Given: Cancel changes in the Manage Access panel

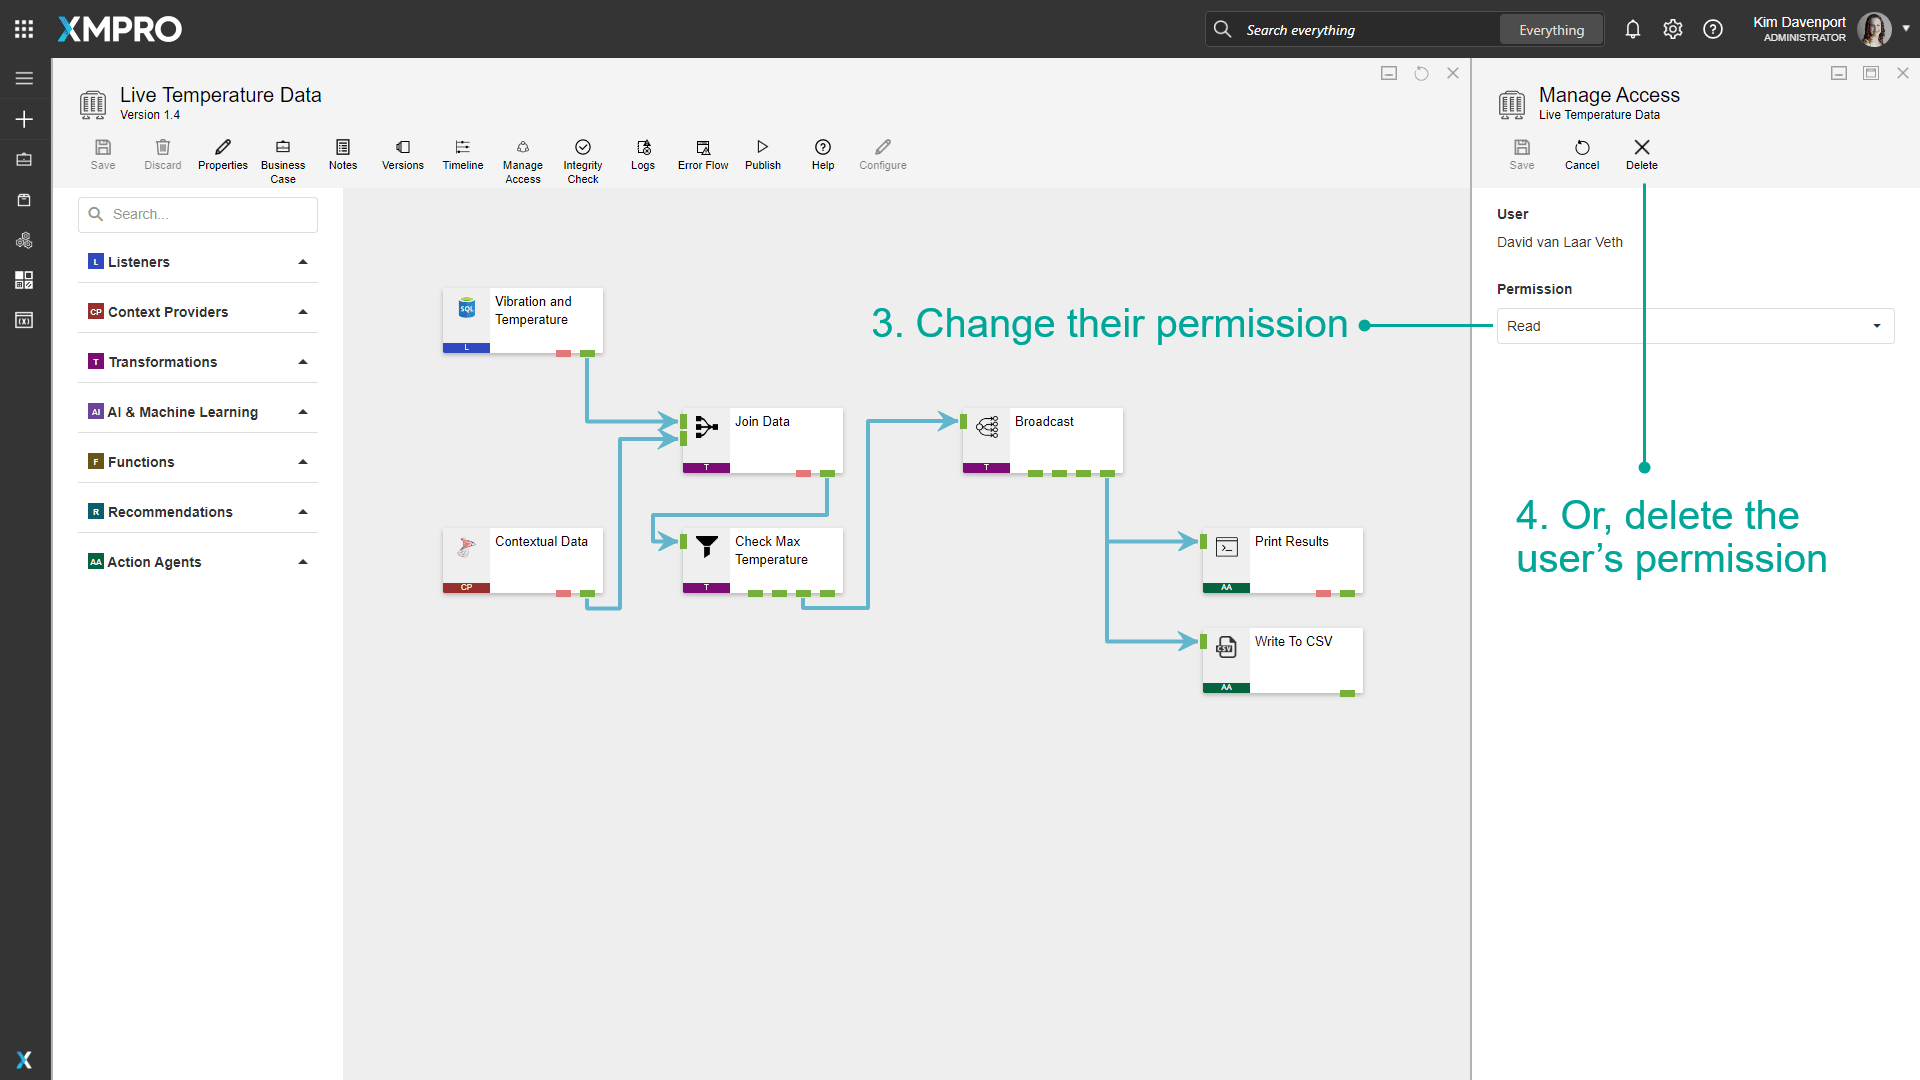Looking at the screenshot, I should click(1582, 155).
